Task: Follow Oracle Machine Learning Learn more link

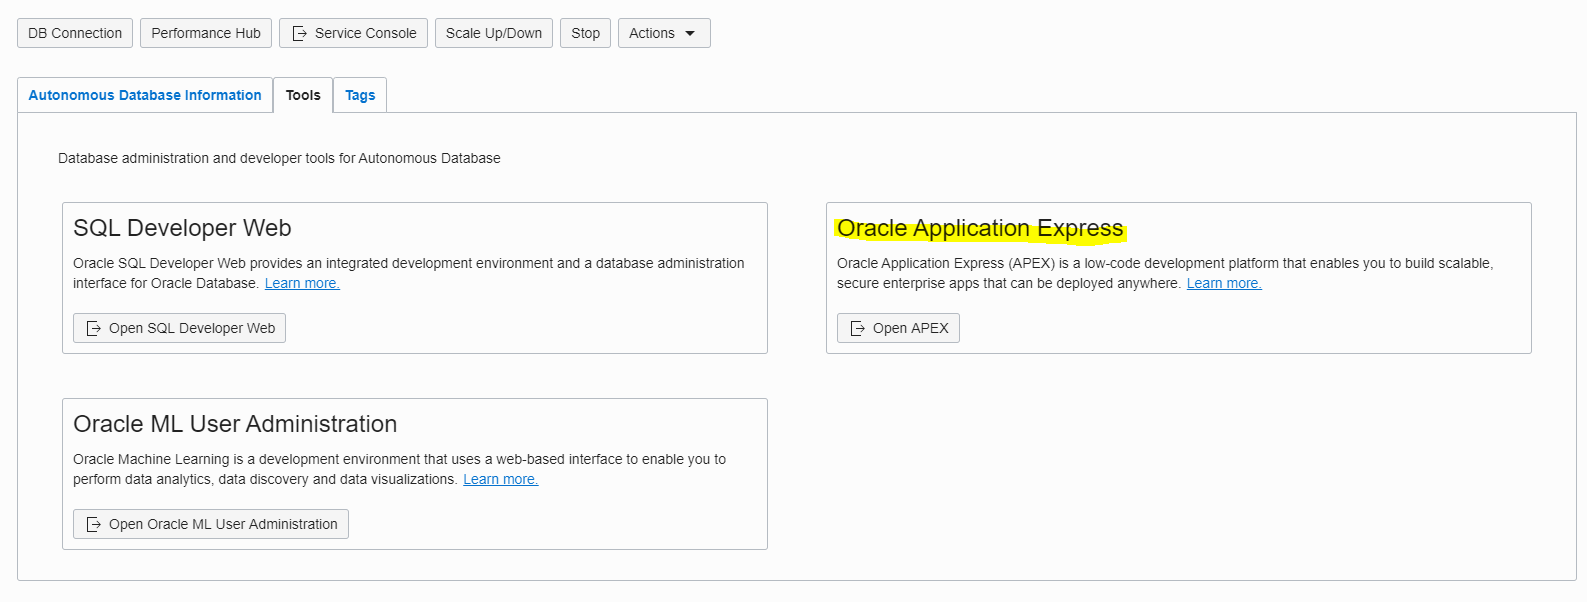Action: pos(500,479)
